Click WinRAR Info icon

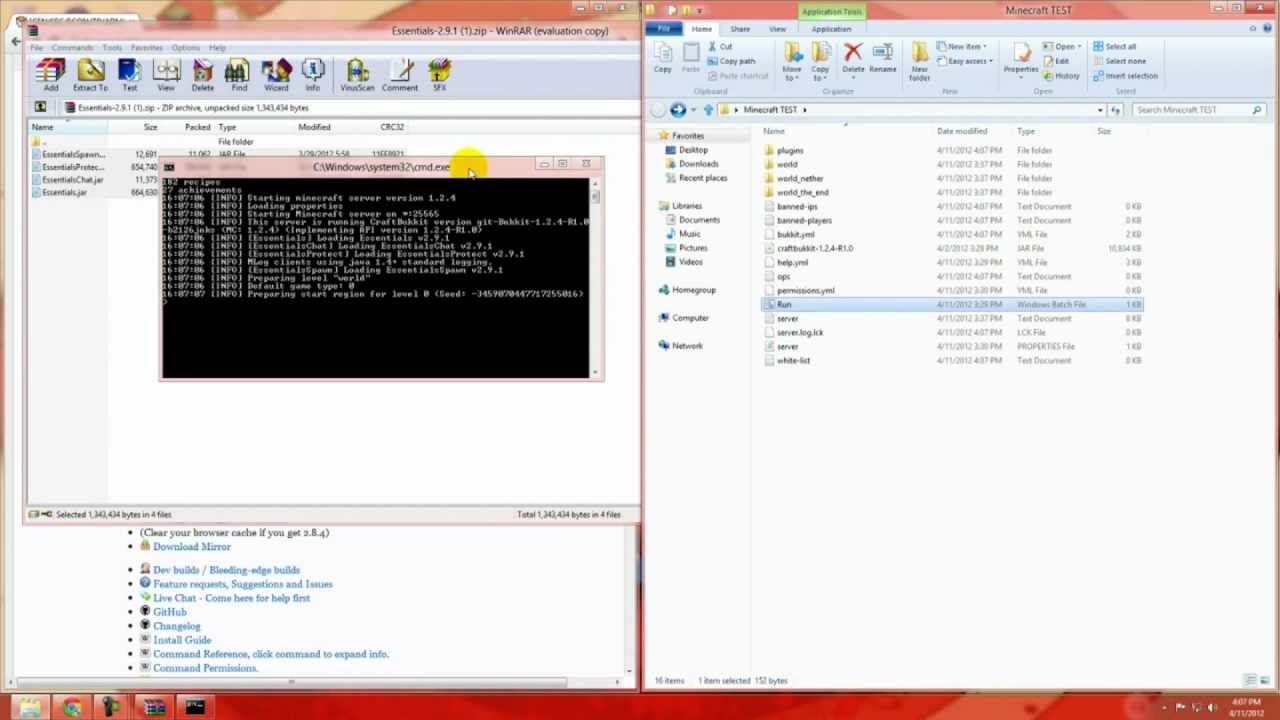[x=313, y=75]
